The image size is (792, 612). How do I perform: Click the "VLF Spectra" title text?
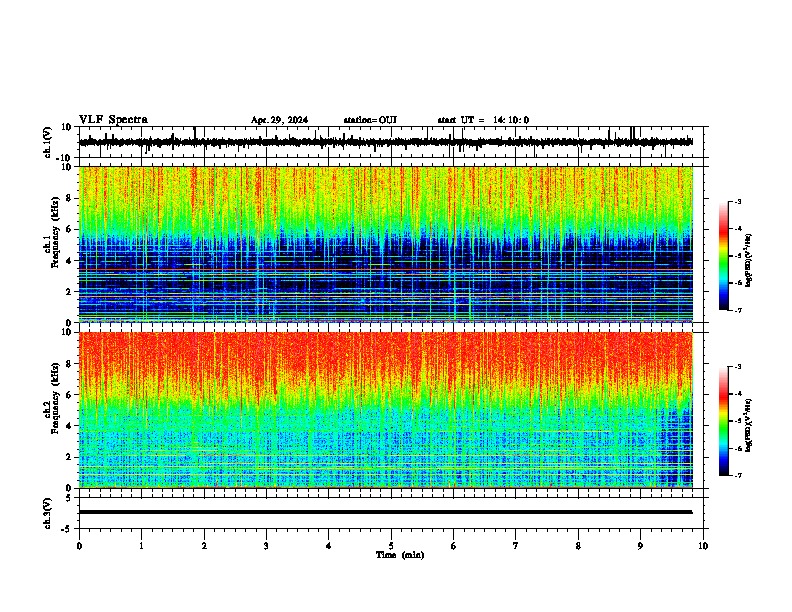(113, 120)
